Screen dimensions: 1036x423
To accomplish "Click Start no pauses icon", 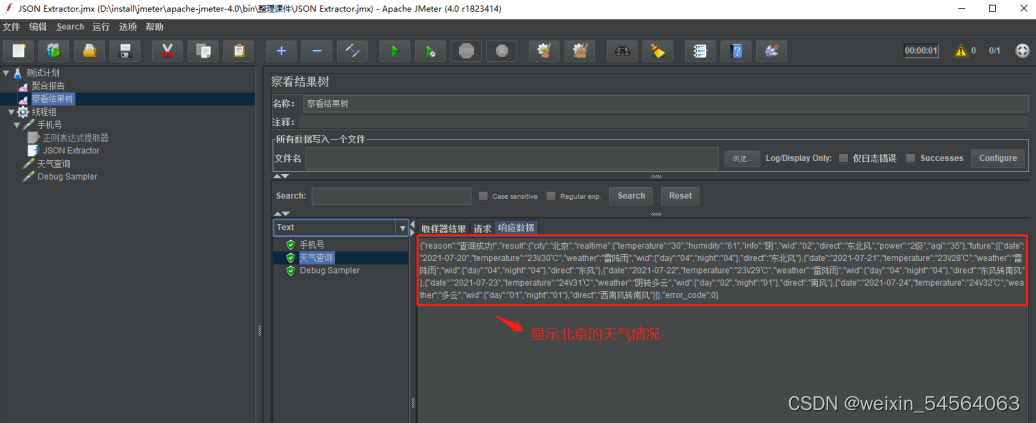I will point(431,51).
